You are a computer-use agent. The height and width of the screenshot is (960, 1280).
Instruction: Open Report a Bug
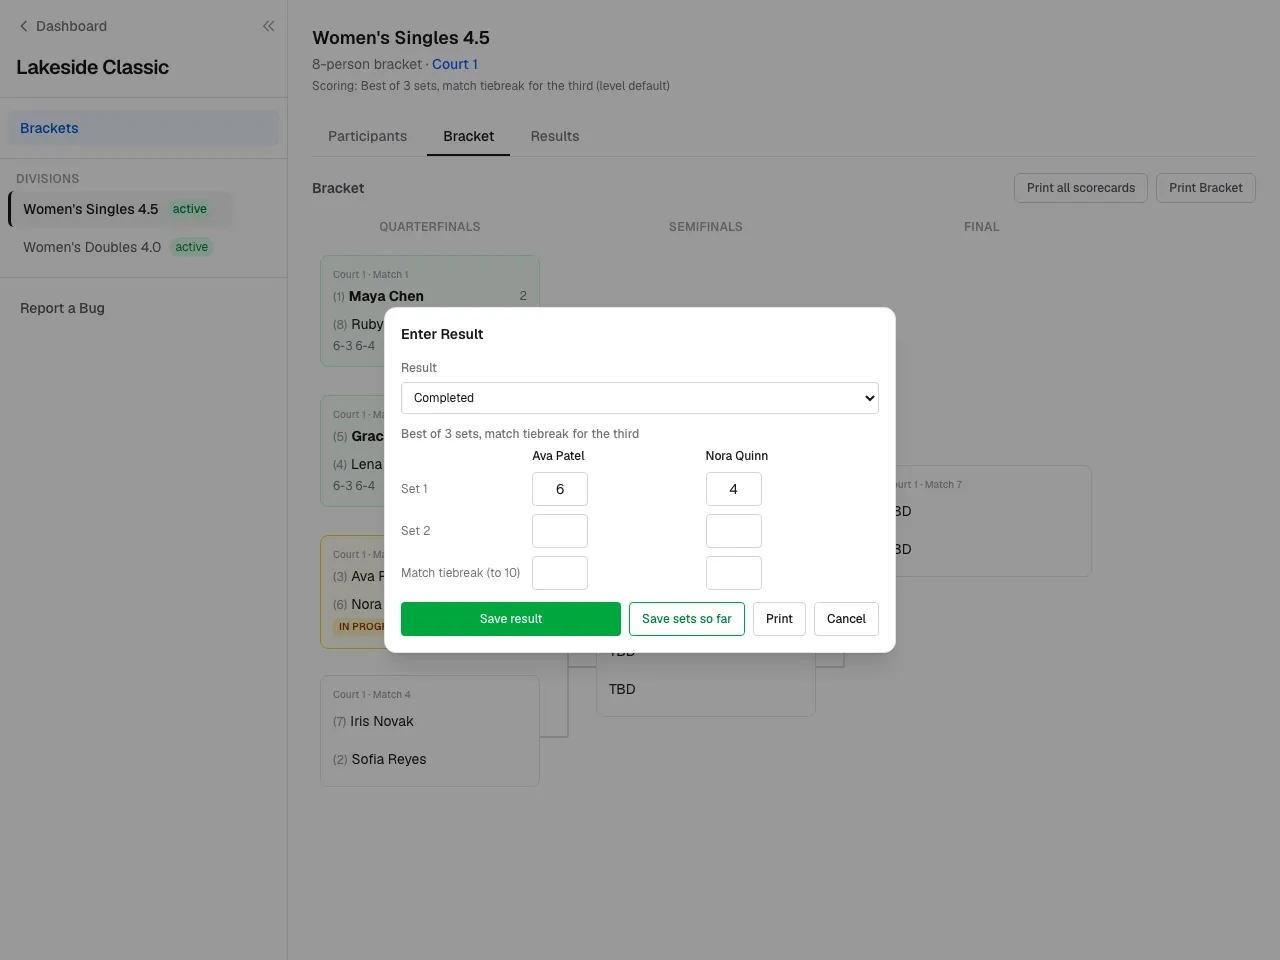(x=62, y=308)
